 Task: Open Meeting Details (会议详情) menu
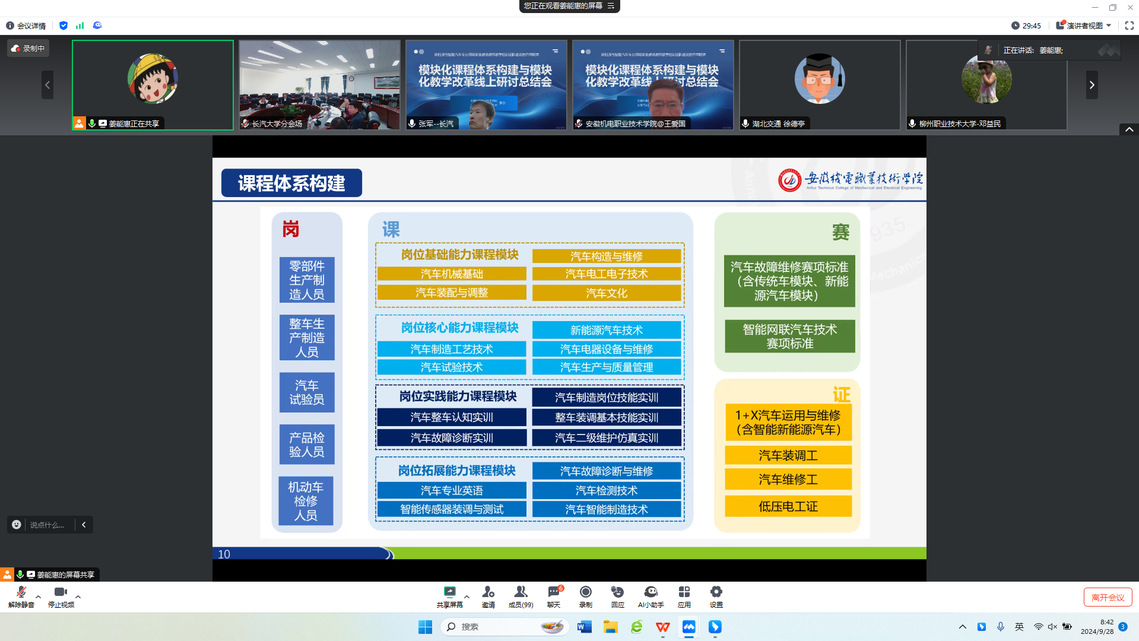pos(25,26)
